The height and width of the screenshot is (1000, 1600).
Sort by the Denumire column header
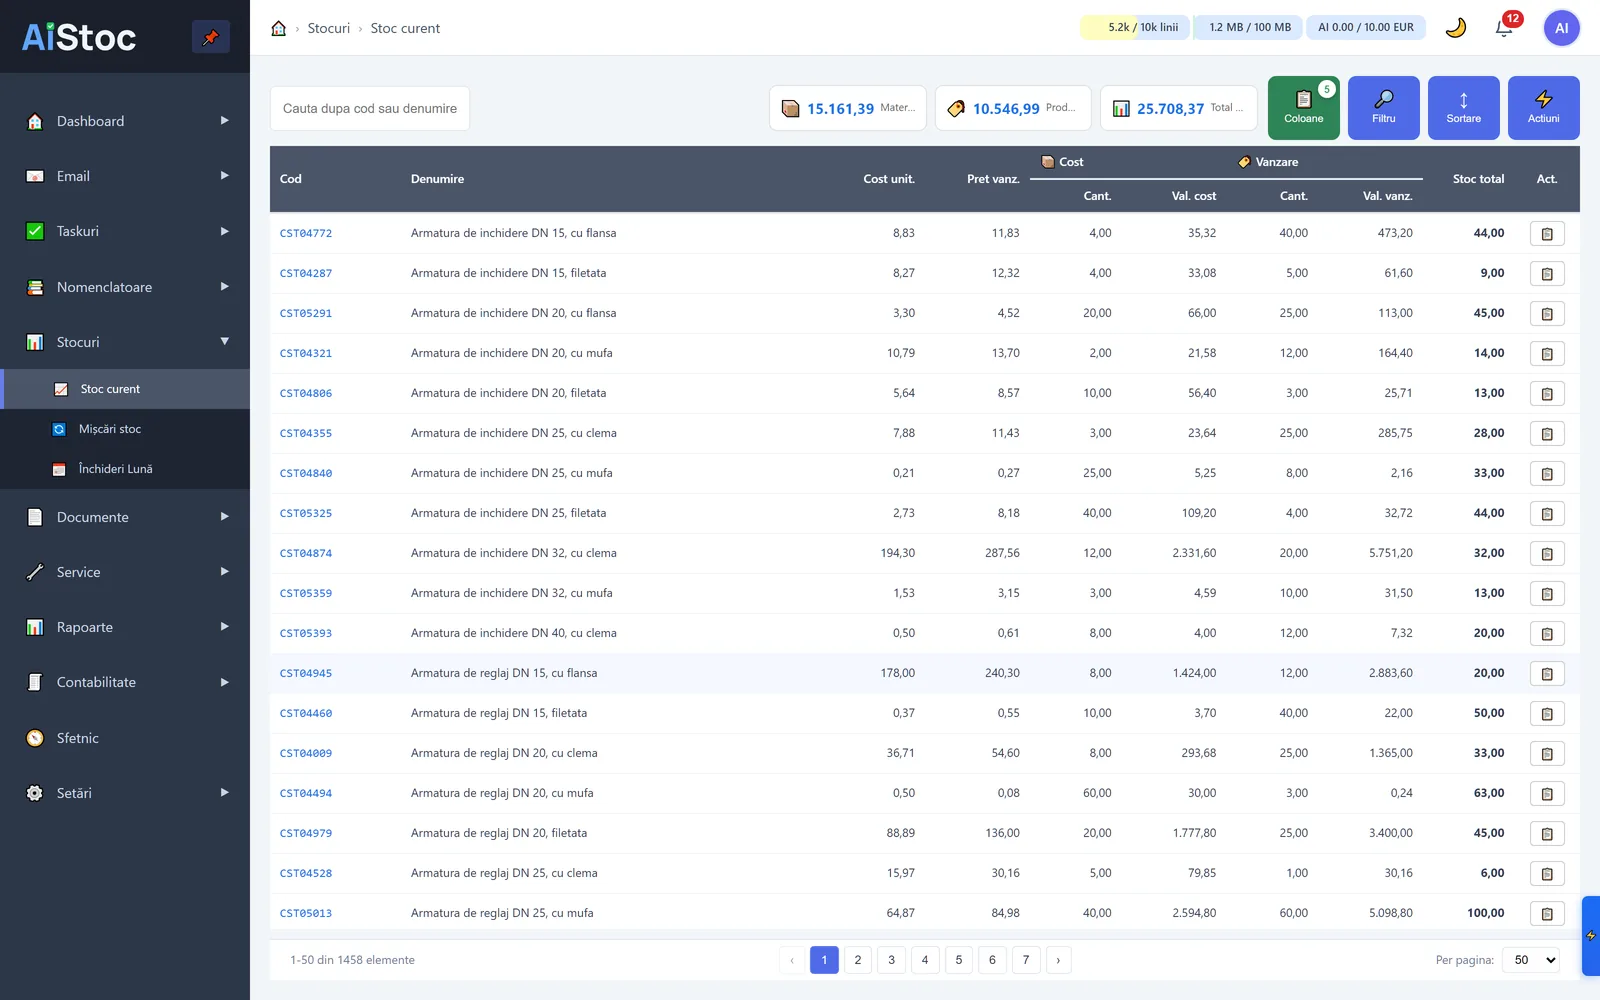click(x=437, y=179)
